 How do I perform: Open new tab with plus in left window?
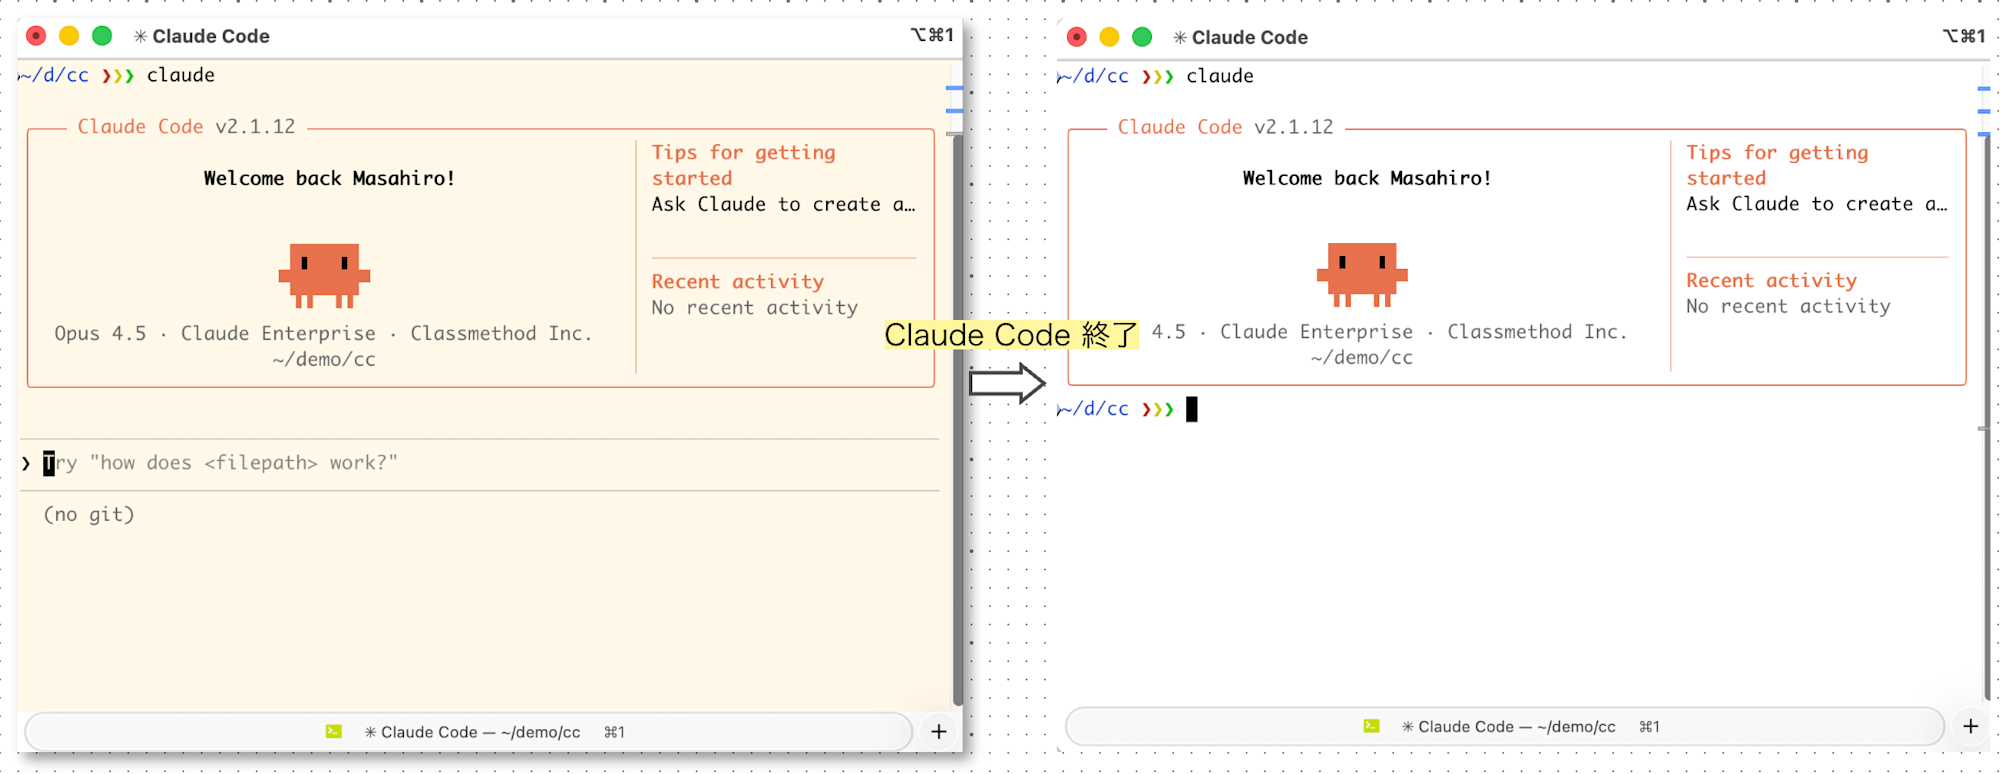click(x=939, y=732)
